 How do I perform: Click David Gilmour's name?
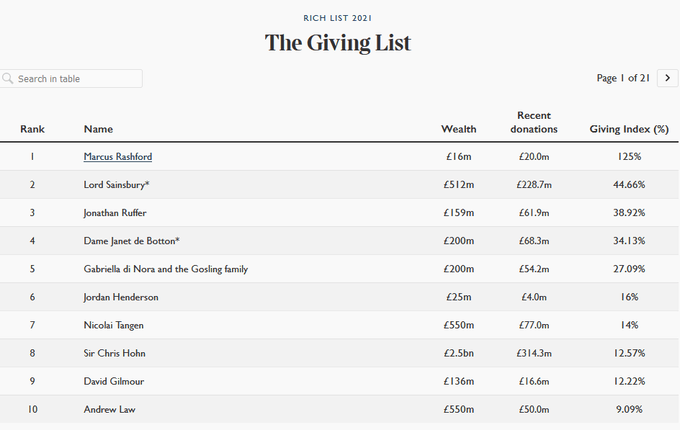click(114, 381)
